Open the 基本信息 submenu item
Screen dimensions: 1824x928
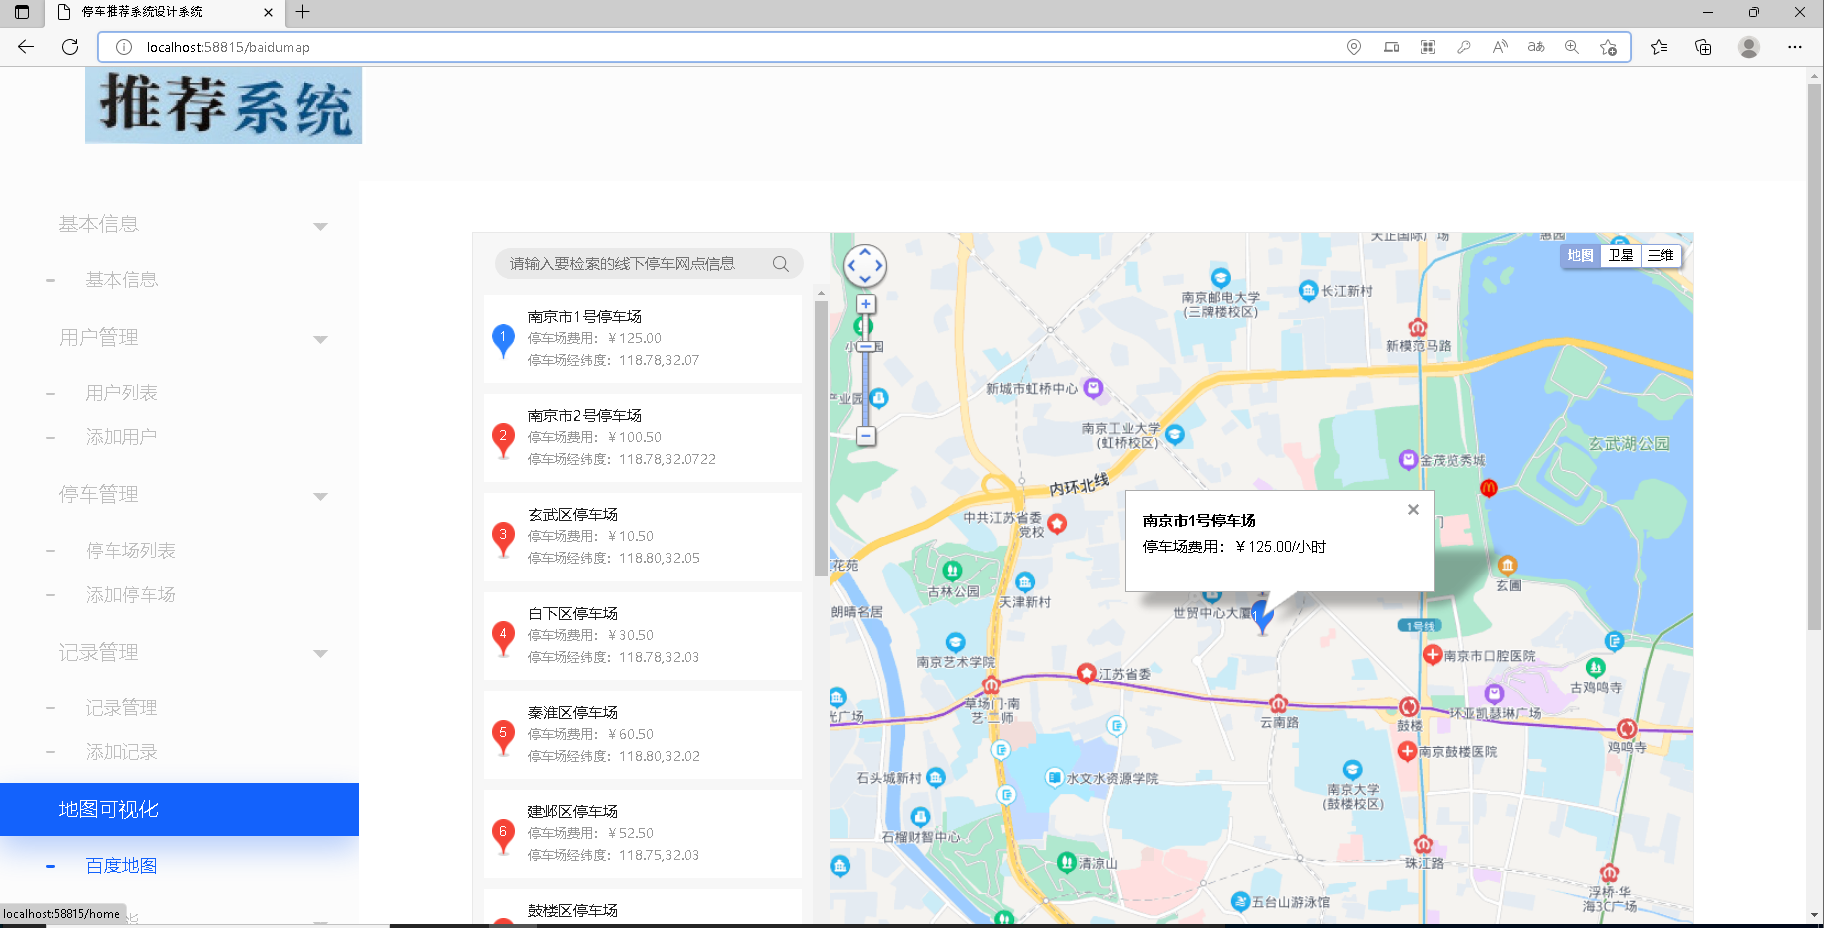122,280
